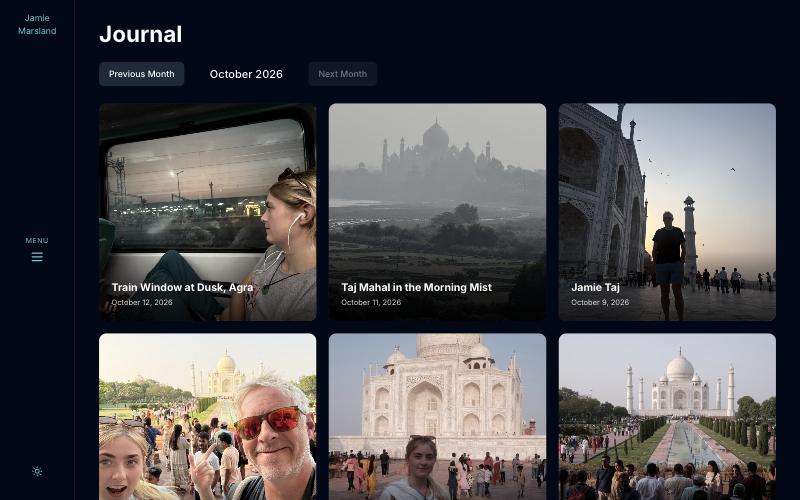The image size is (800, 500).
Task: Toggle light mode with the sun icon
Action: tap(37, 471)
